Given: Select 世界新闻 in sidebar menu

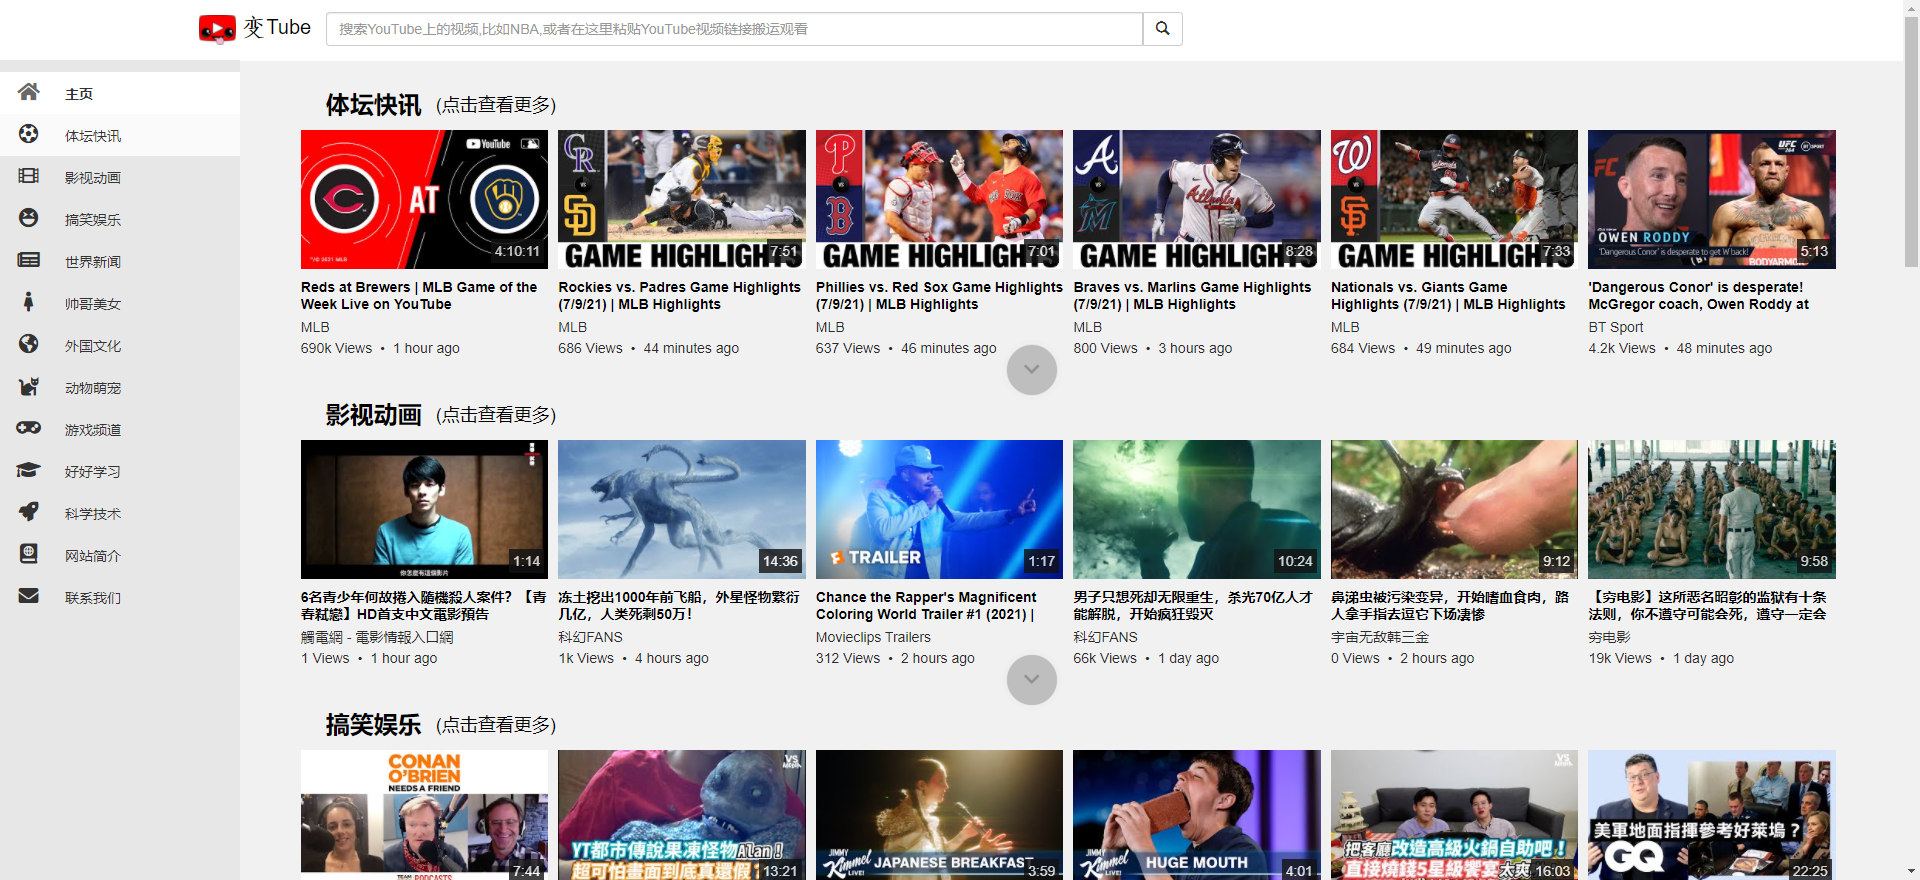Looking at the screenshot, I should (120, 261).
